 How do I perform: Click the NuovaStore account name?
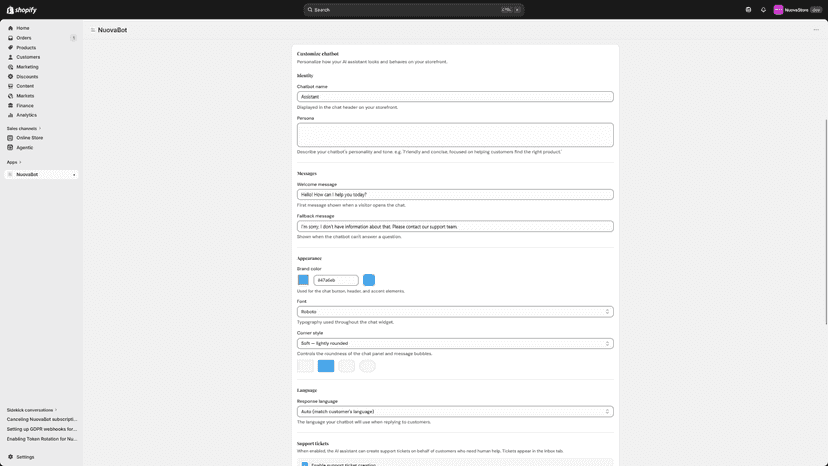click(796, 10)
